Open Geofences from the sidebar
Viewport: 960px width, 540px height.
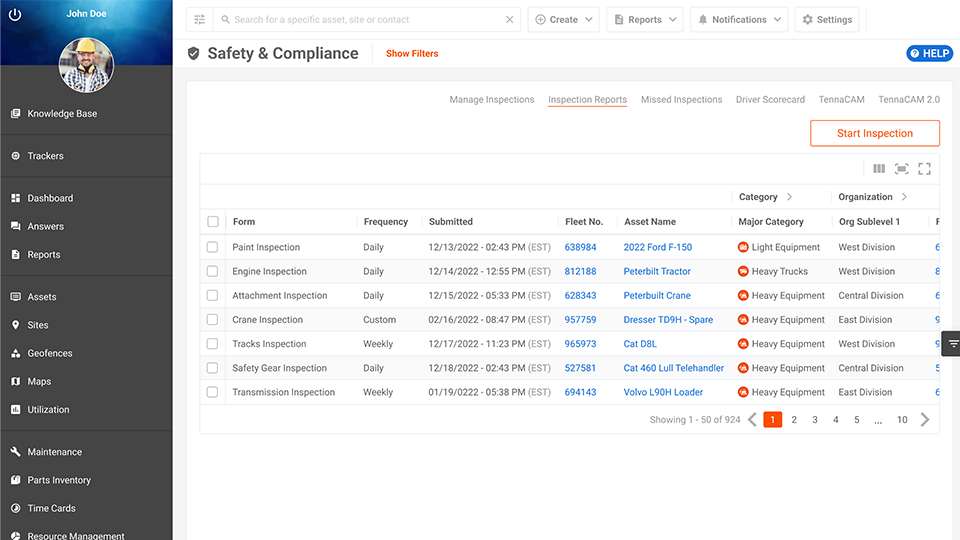49,353
